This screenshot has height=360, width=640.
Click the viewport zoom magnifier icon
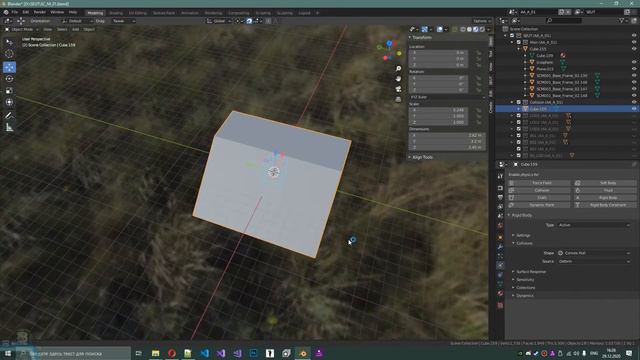coord(398,69)
